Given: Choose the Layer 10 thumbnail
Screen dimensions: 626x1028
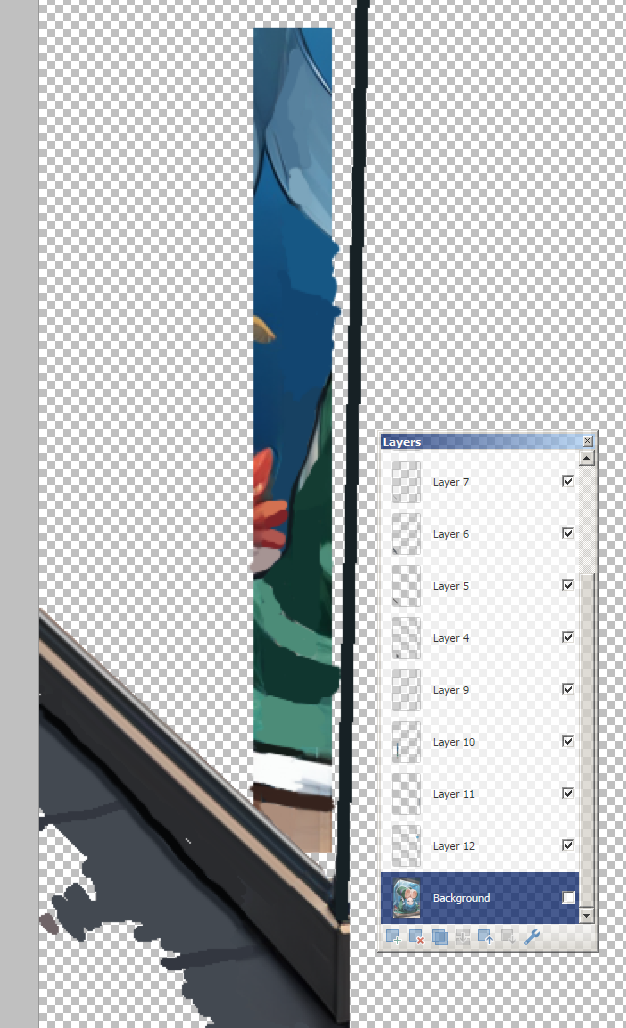Looking at the screenshot, I should pyautogui.click(x=406, y=741).
